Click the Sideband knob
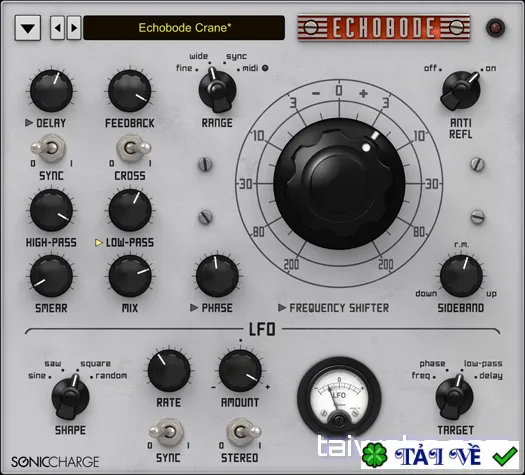This screenshot has width=525, height=475. point(461,276)
